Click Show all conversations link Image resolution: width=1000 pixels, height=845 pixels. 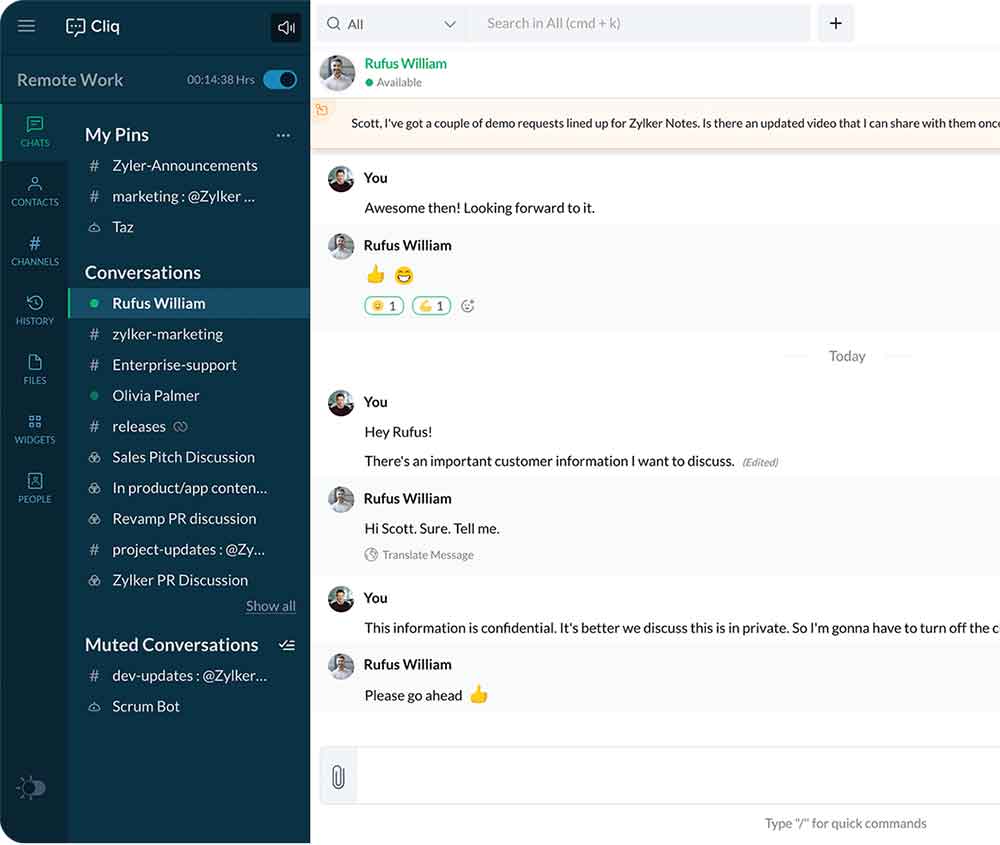(270, 606)
